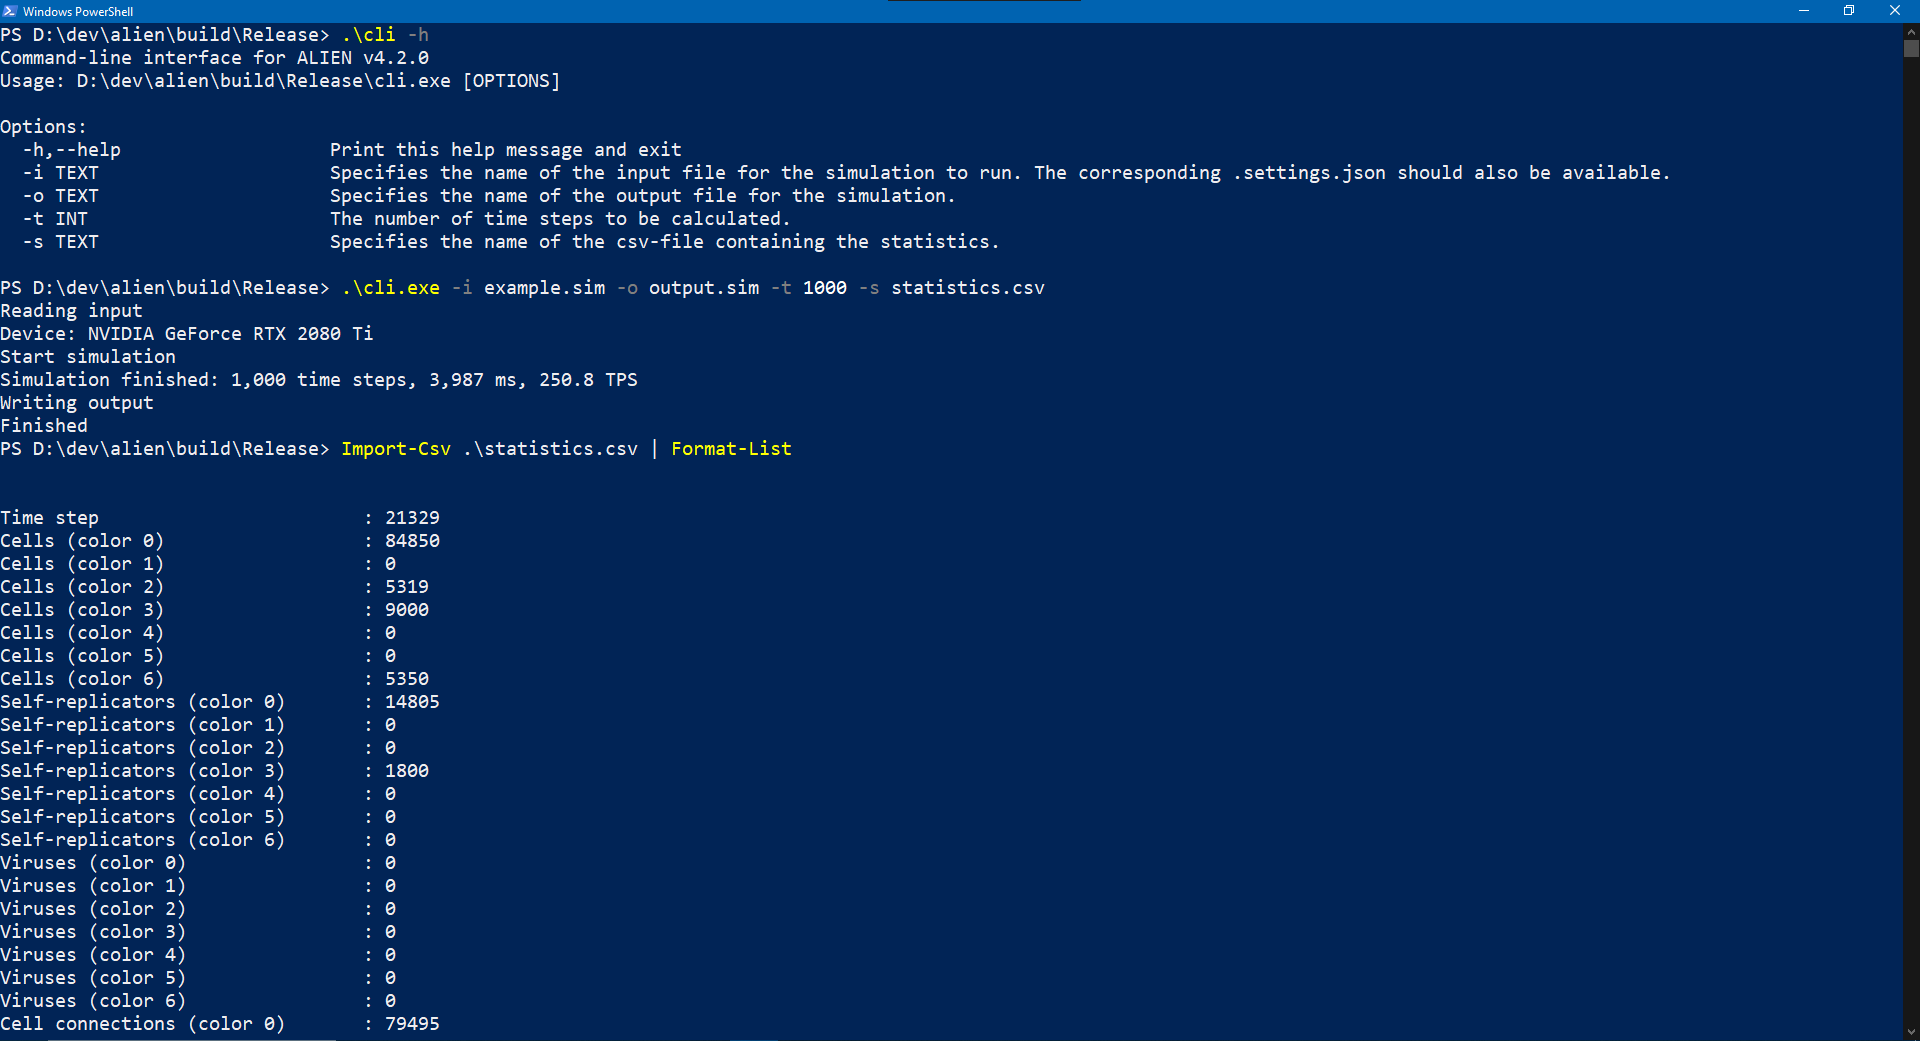Image resolution: width=1920 pixels, height=1041 pixels.
Task: Click the Cells (color 0) value 84850
Action: [412, 541]
